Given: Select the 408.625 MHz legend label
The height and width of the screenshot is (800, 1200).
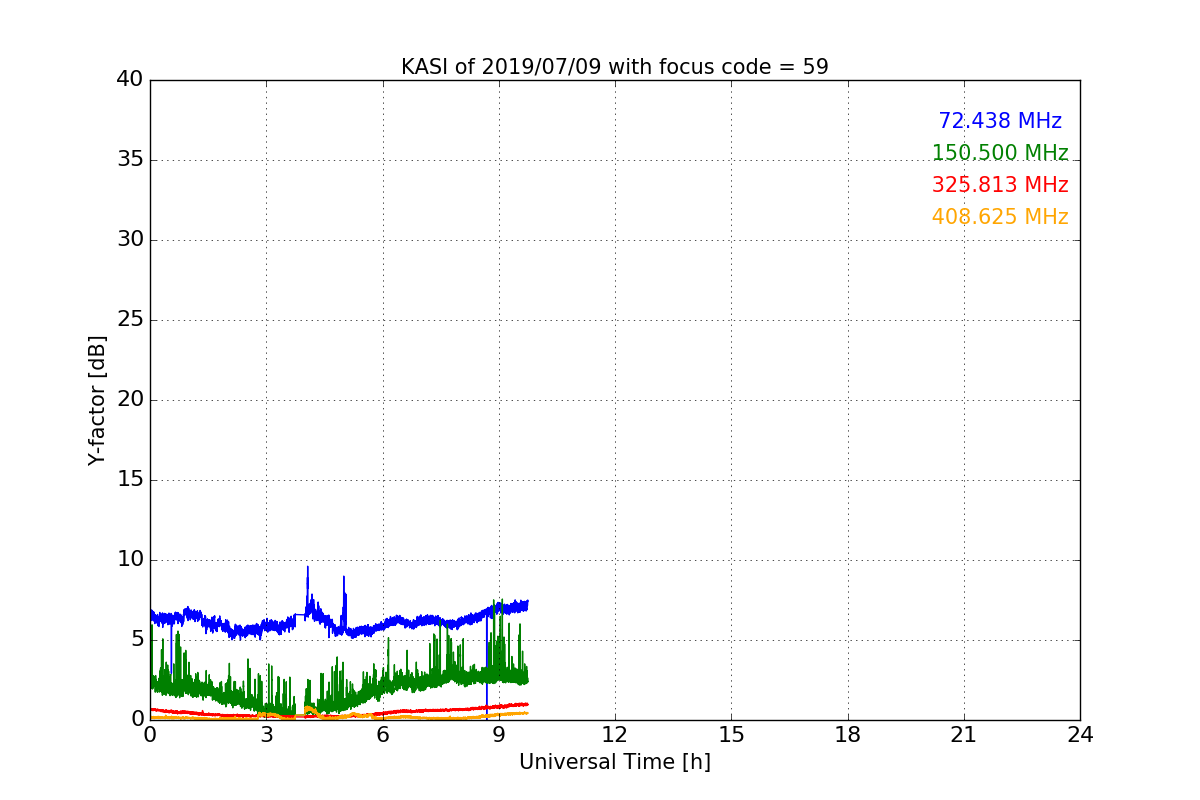Looking at the screenshot, I should coord(1000,217).
